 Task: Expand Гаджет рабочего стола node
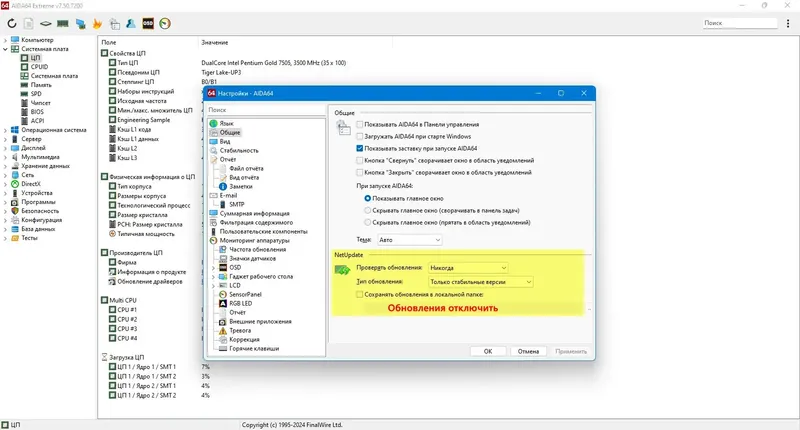pyautogui.click(x=213, y=276)
